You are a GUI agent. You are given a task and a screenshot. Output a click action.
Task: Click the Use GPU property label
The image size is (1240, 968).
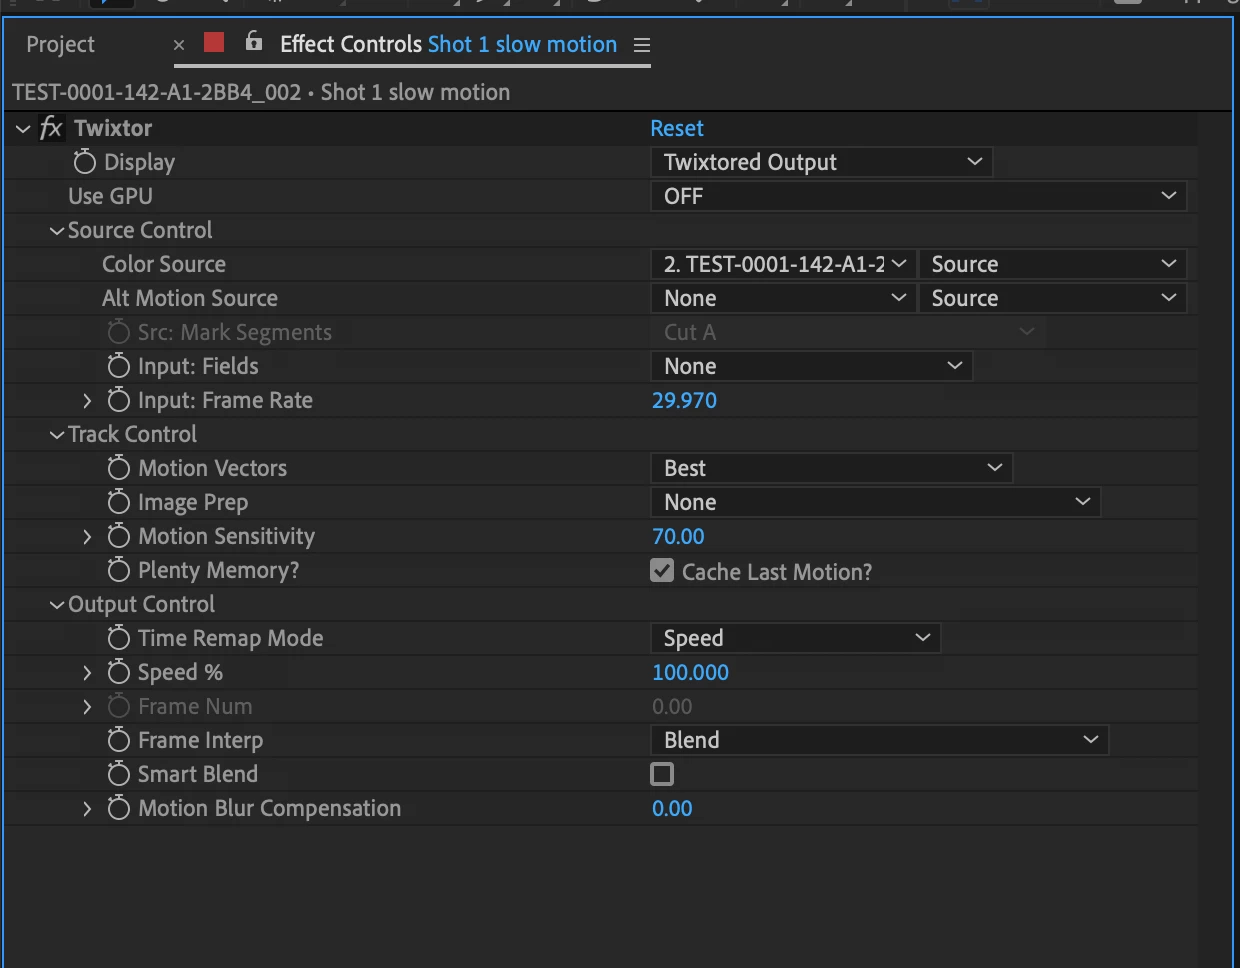pos(110,196)
